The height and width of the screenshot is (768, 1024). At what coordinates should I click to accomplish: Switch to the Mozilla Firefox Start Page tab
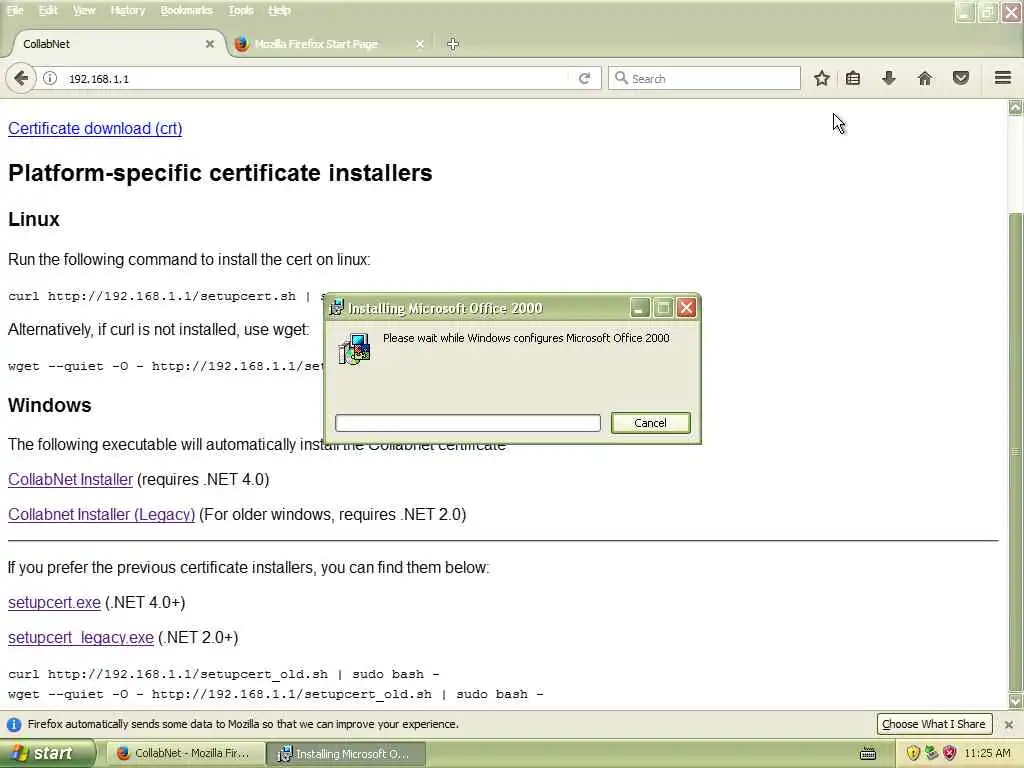[x=330, y=44]
